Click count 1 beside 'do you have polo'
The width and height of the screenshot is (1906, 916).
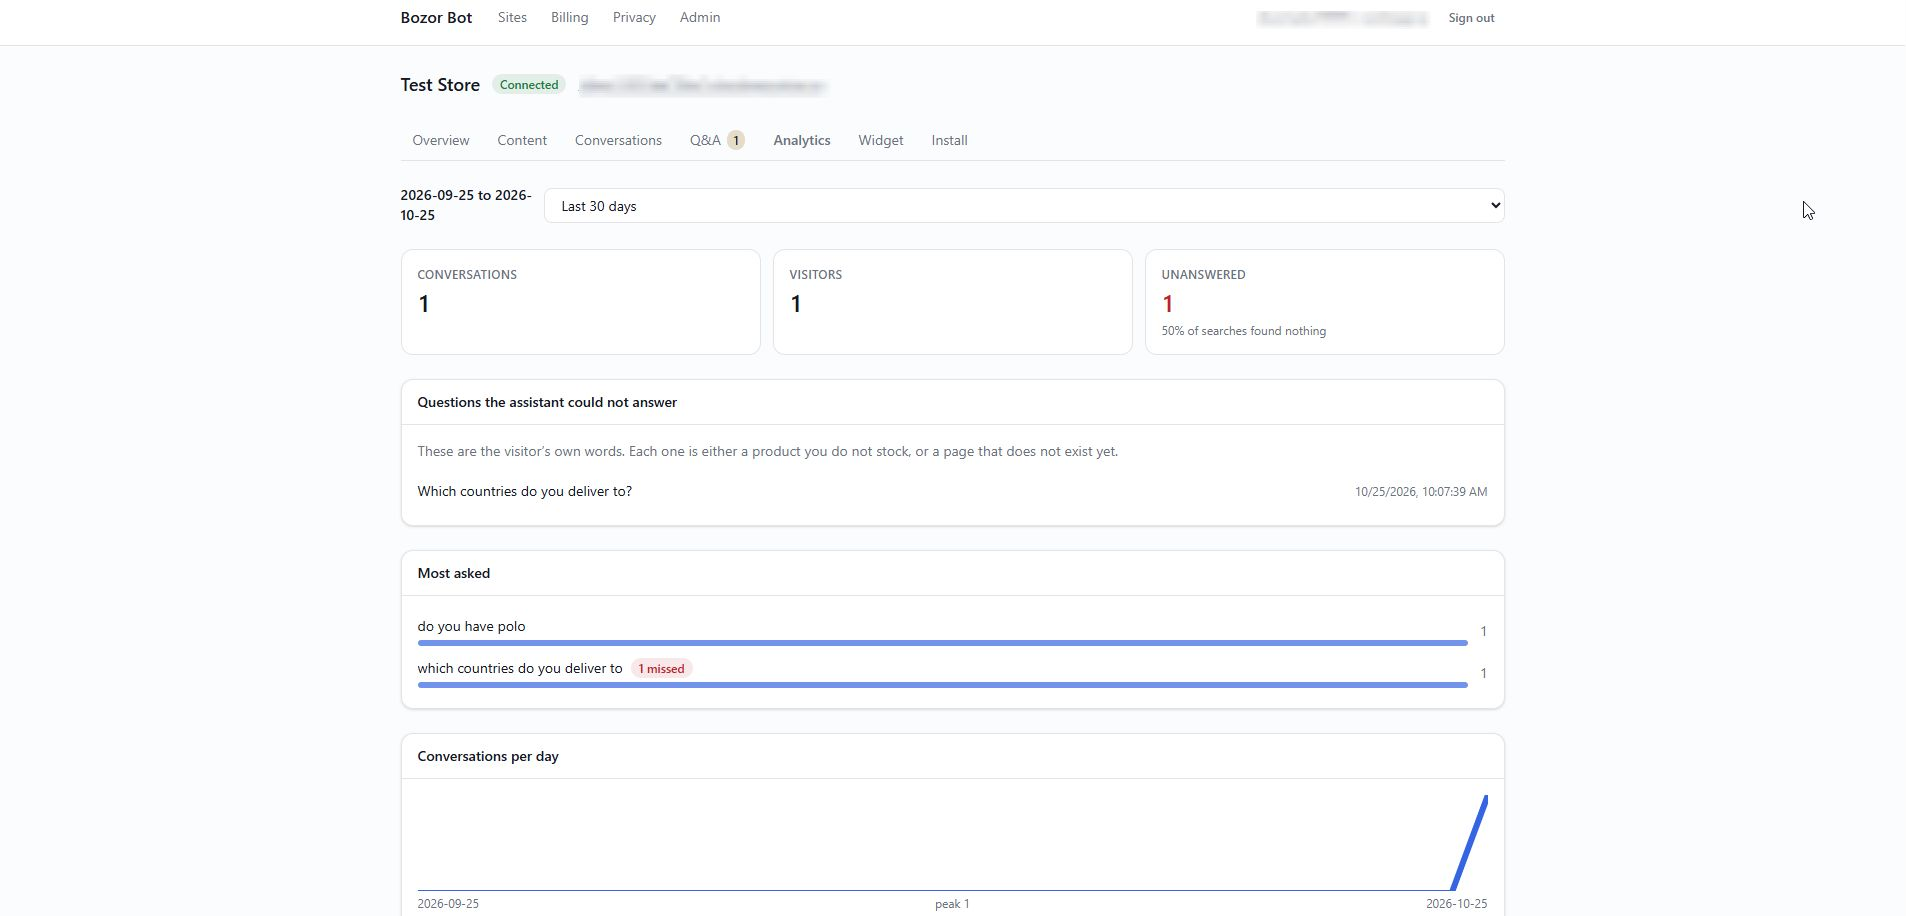(1483, 631)
